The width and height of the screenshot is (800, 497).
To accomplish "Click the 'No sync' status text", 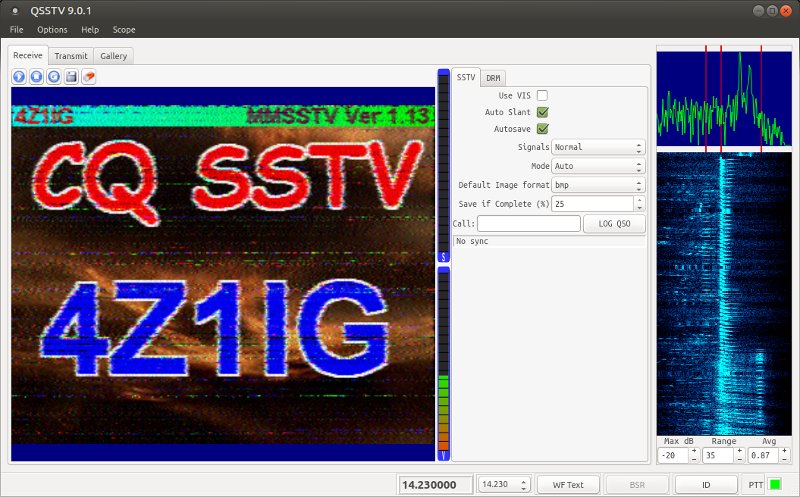I will click(x=472, y=241).
